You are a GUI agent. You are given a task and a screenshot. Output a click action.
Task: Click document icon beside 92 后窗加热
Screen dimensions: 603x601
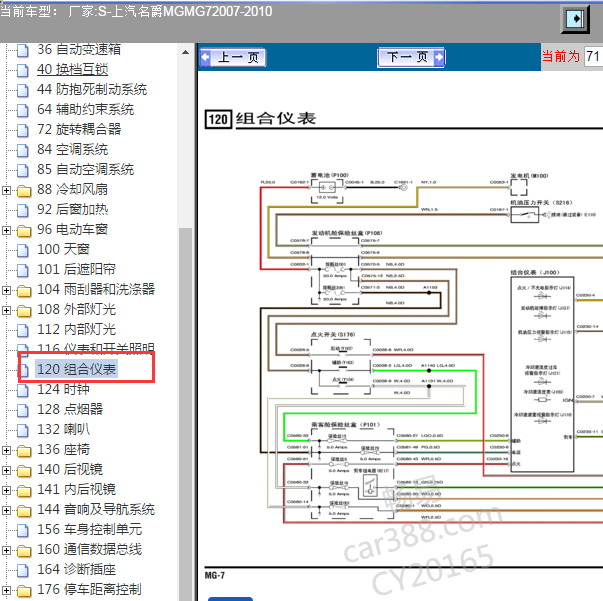tap(23, 210)
